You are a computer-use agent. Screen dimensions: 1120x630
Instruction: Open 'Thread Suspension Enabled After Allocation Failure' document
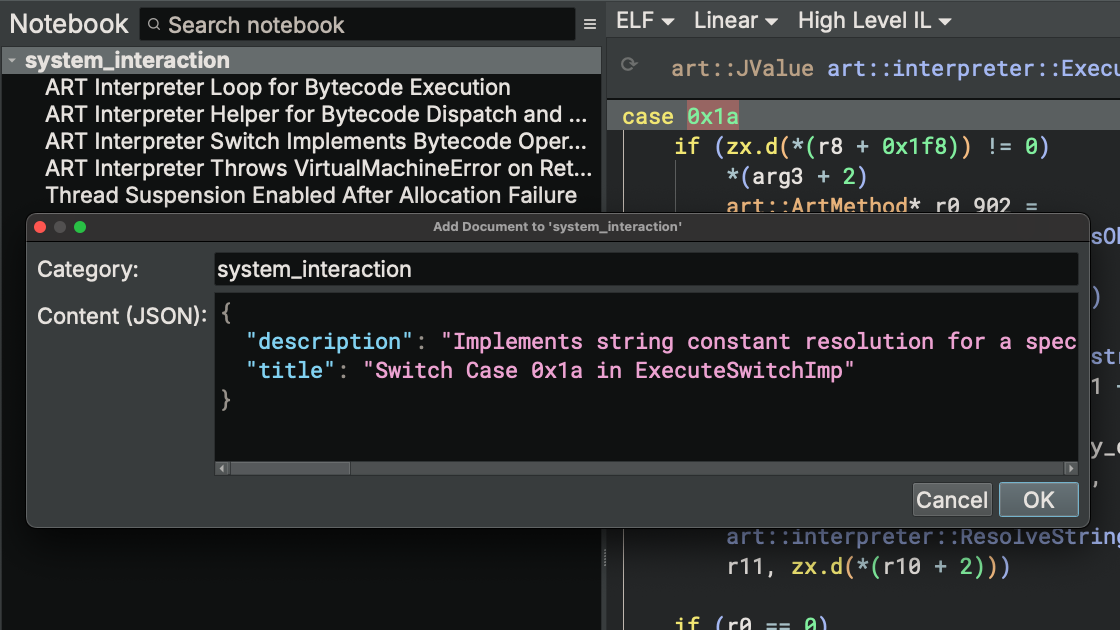[311, 195]
